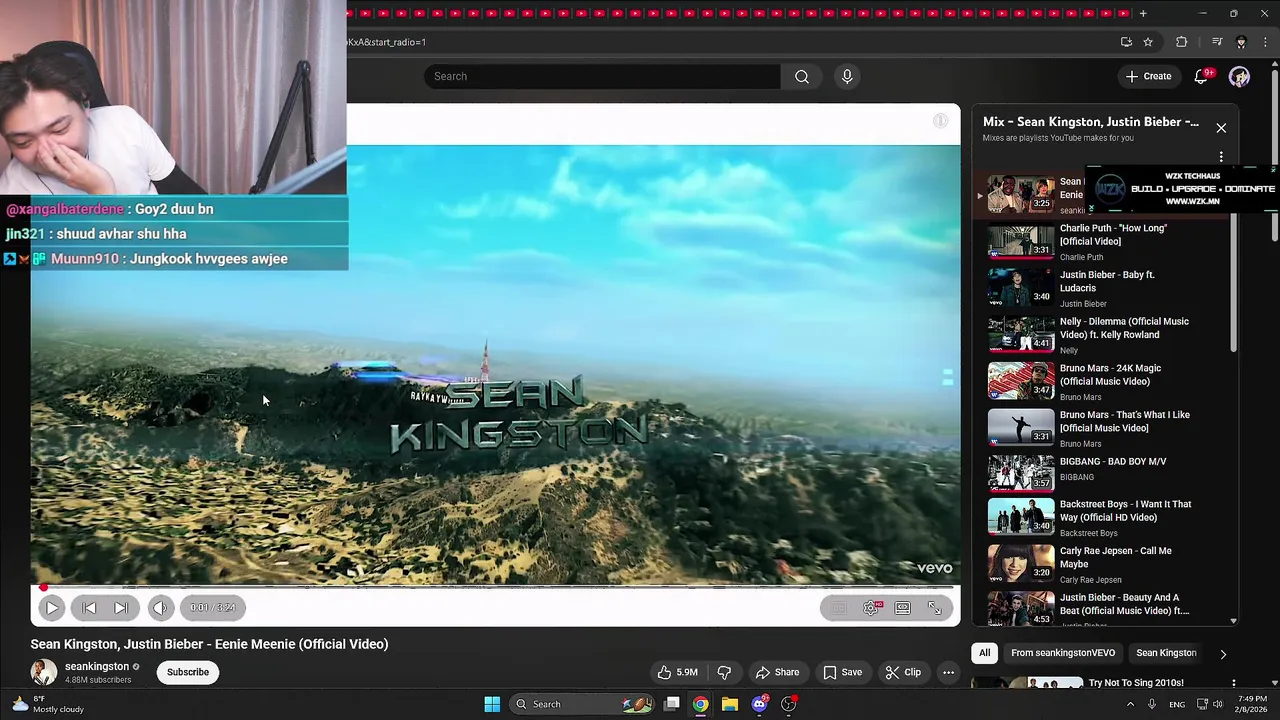1280x720 pixels.
Task: Click the YouTube search magnifier button
Action: pyautogui.click(x=802, y=76)
